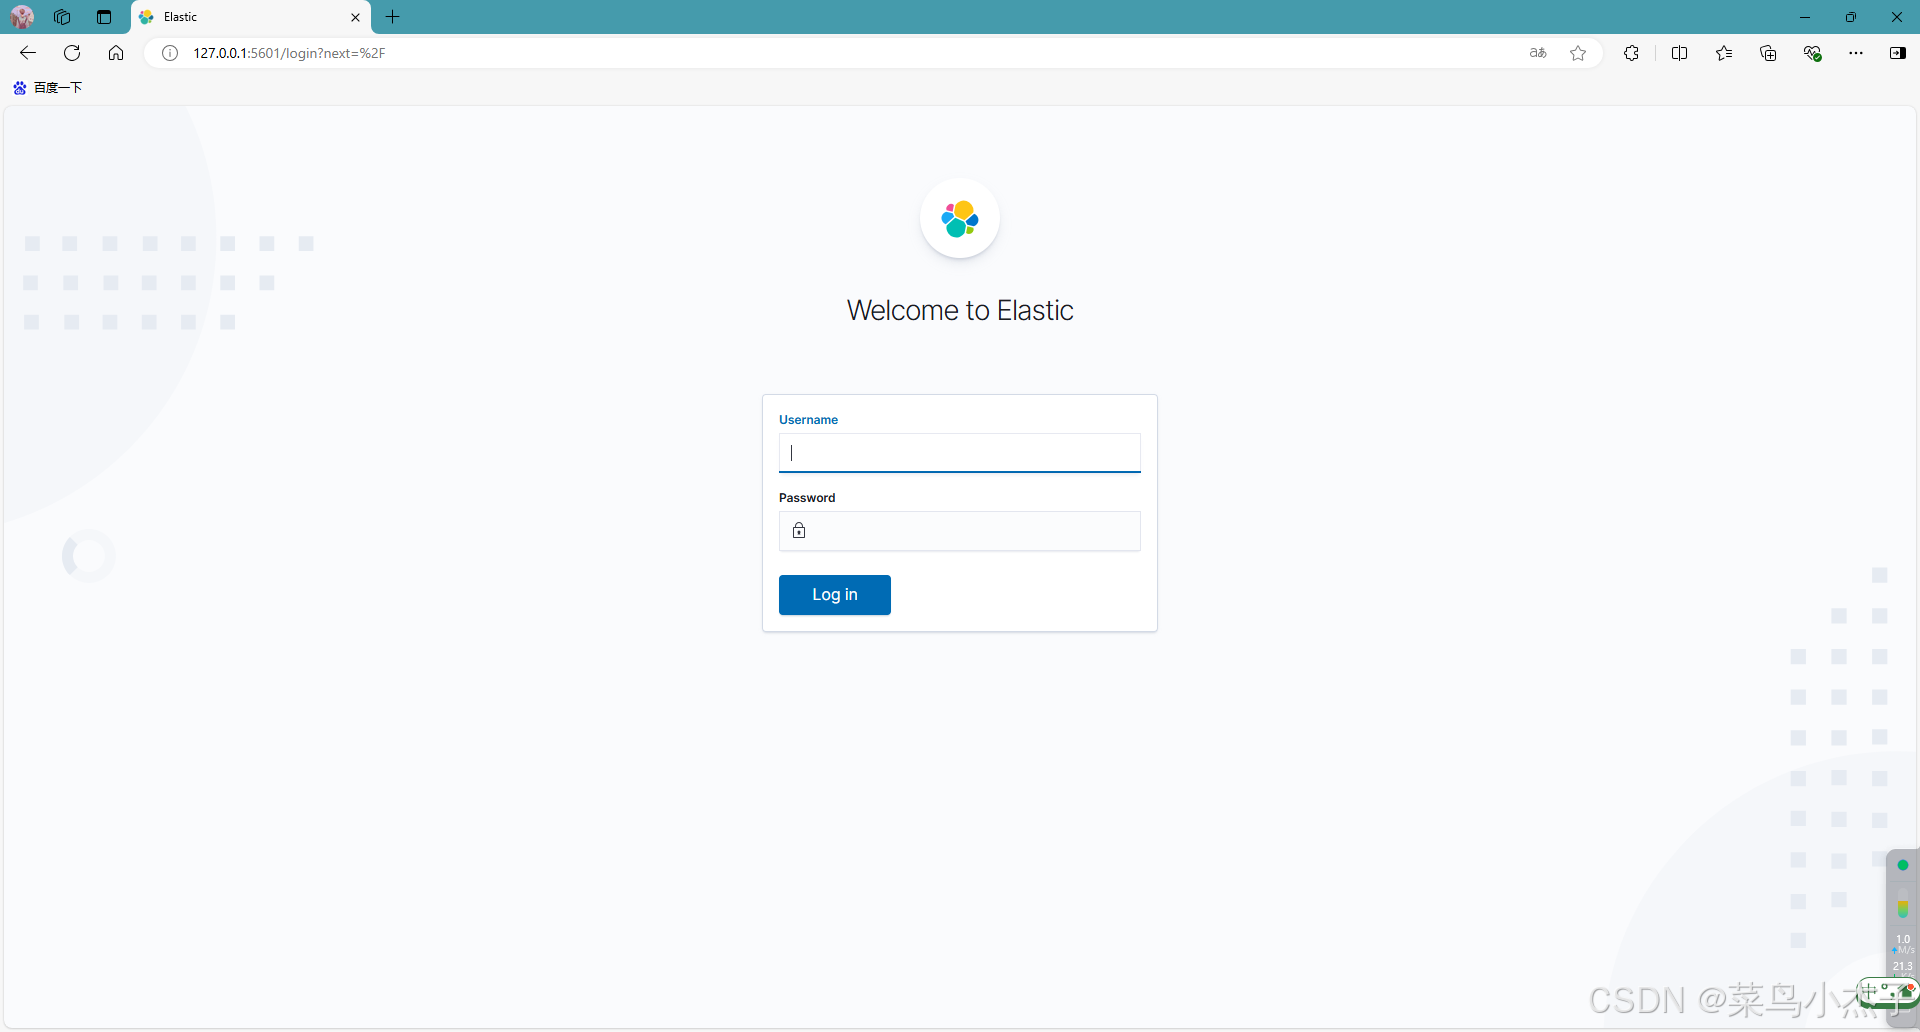Screen dimensions: 1920x1032
Task: Open browser essentials heart icon
Action: tap(1812, 53)
